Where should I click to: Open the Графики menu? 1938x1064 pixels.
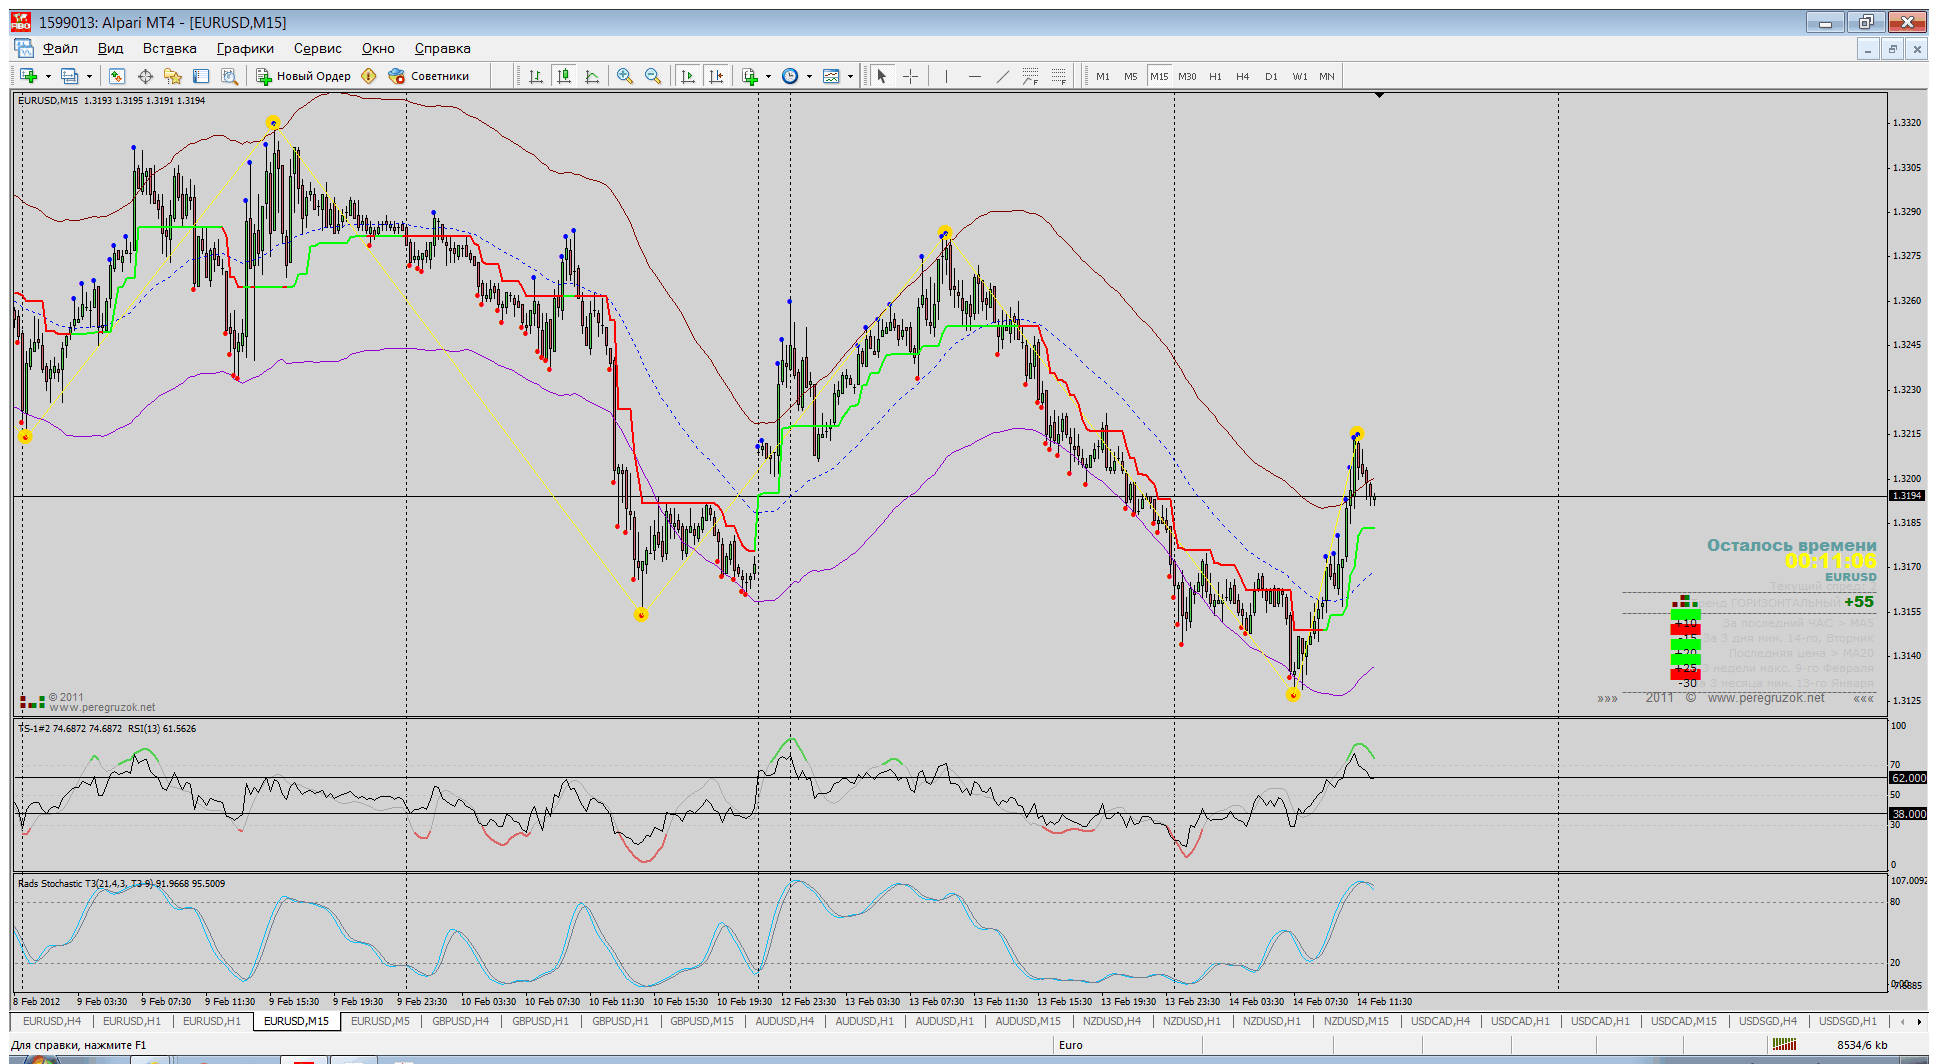point(245,48)
